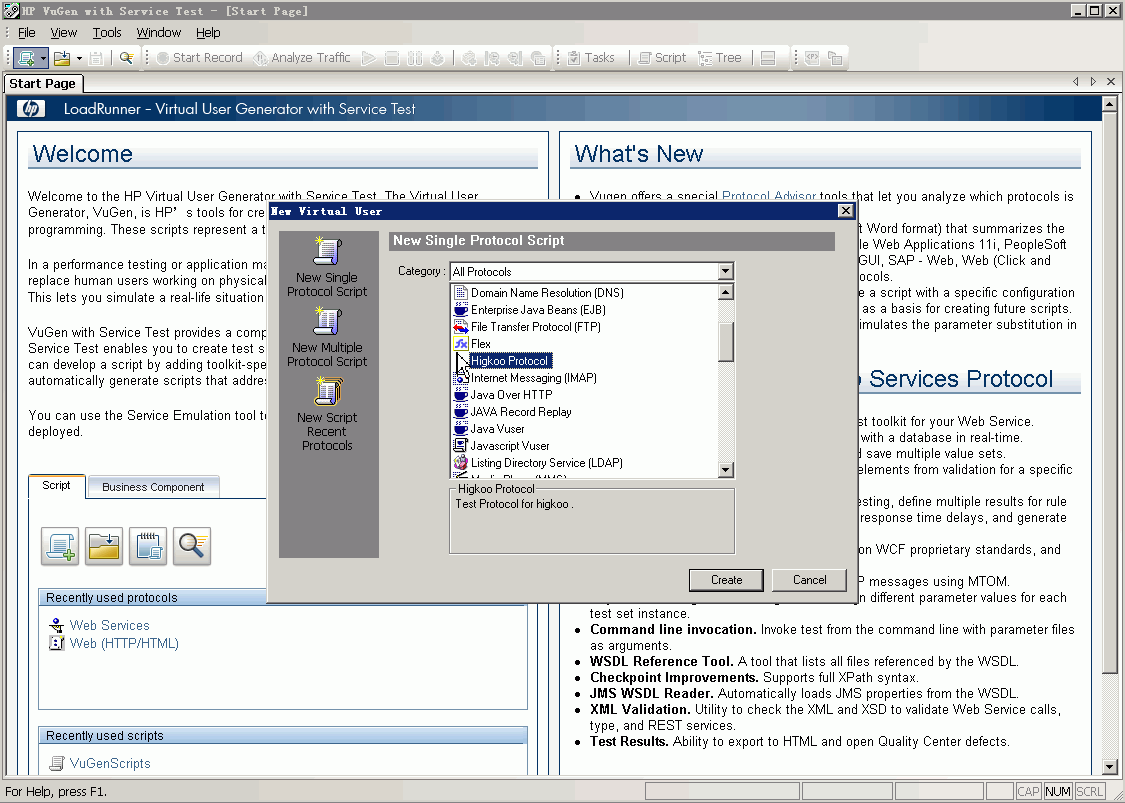Click Analyze Traffic in the toolbar
This screenshot has width=1125, height=803.
(301, 58)
